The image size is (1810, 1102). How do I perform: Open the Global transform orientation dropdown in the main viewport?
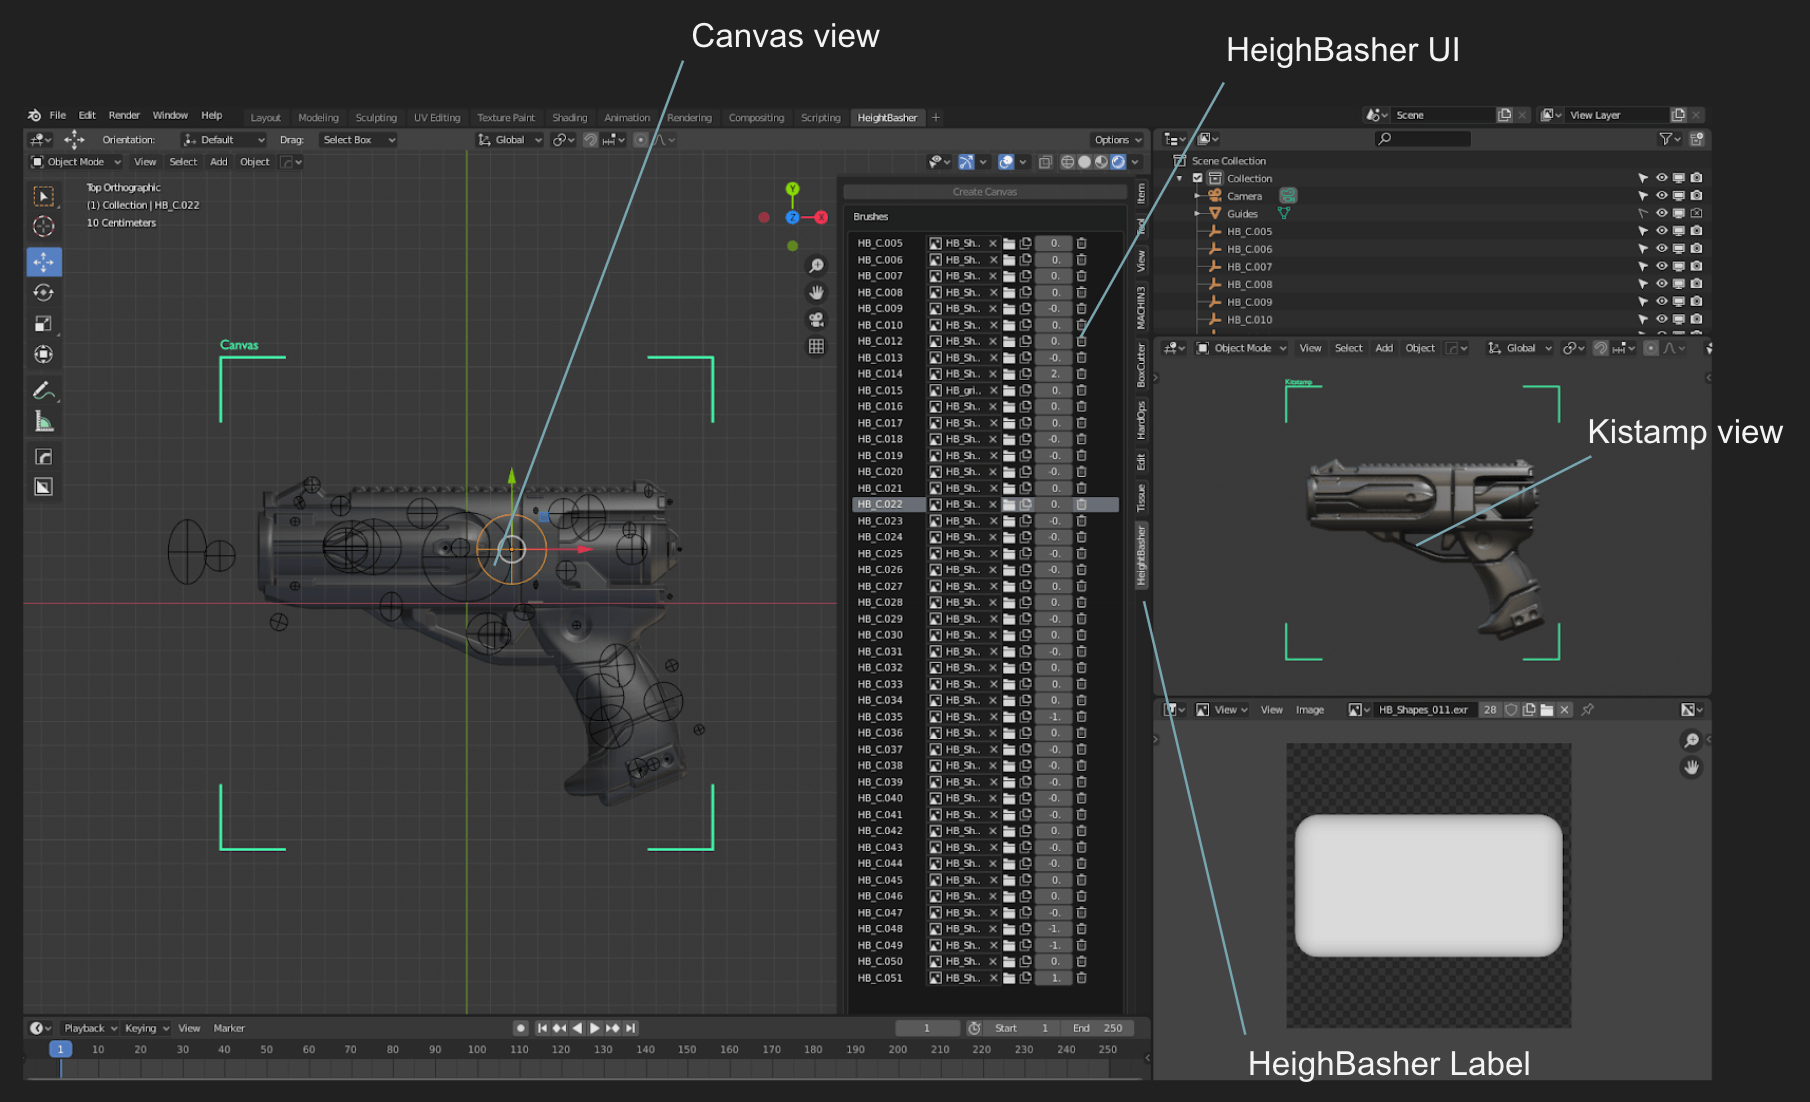[x=510, y=140]
